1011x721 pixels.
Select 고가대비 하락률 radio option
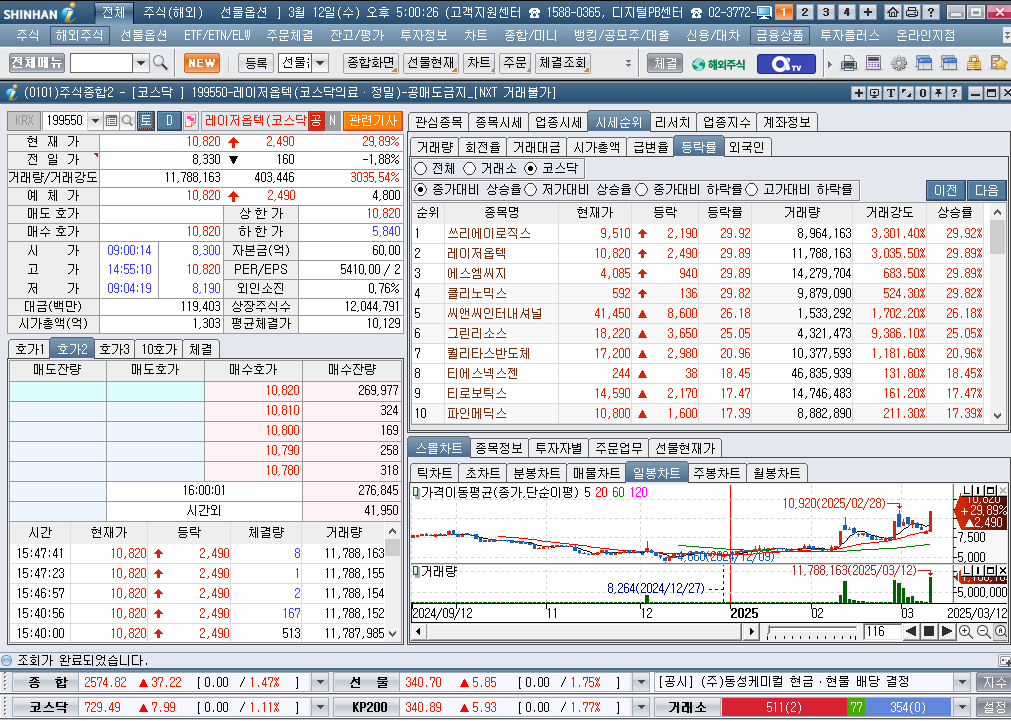pyautogui.click(x=752, y=190)
